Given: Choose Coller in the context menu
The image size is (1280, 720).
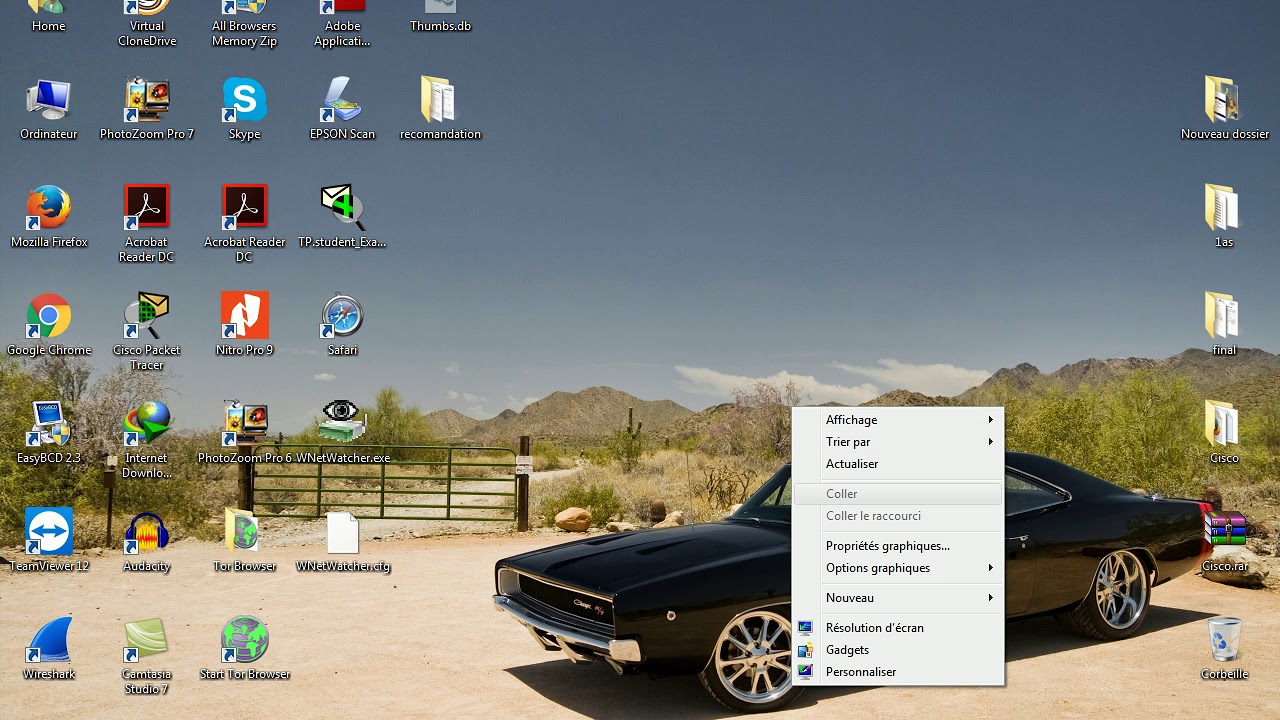Looking at the screenshot, I should point(898,494).
